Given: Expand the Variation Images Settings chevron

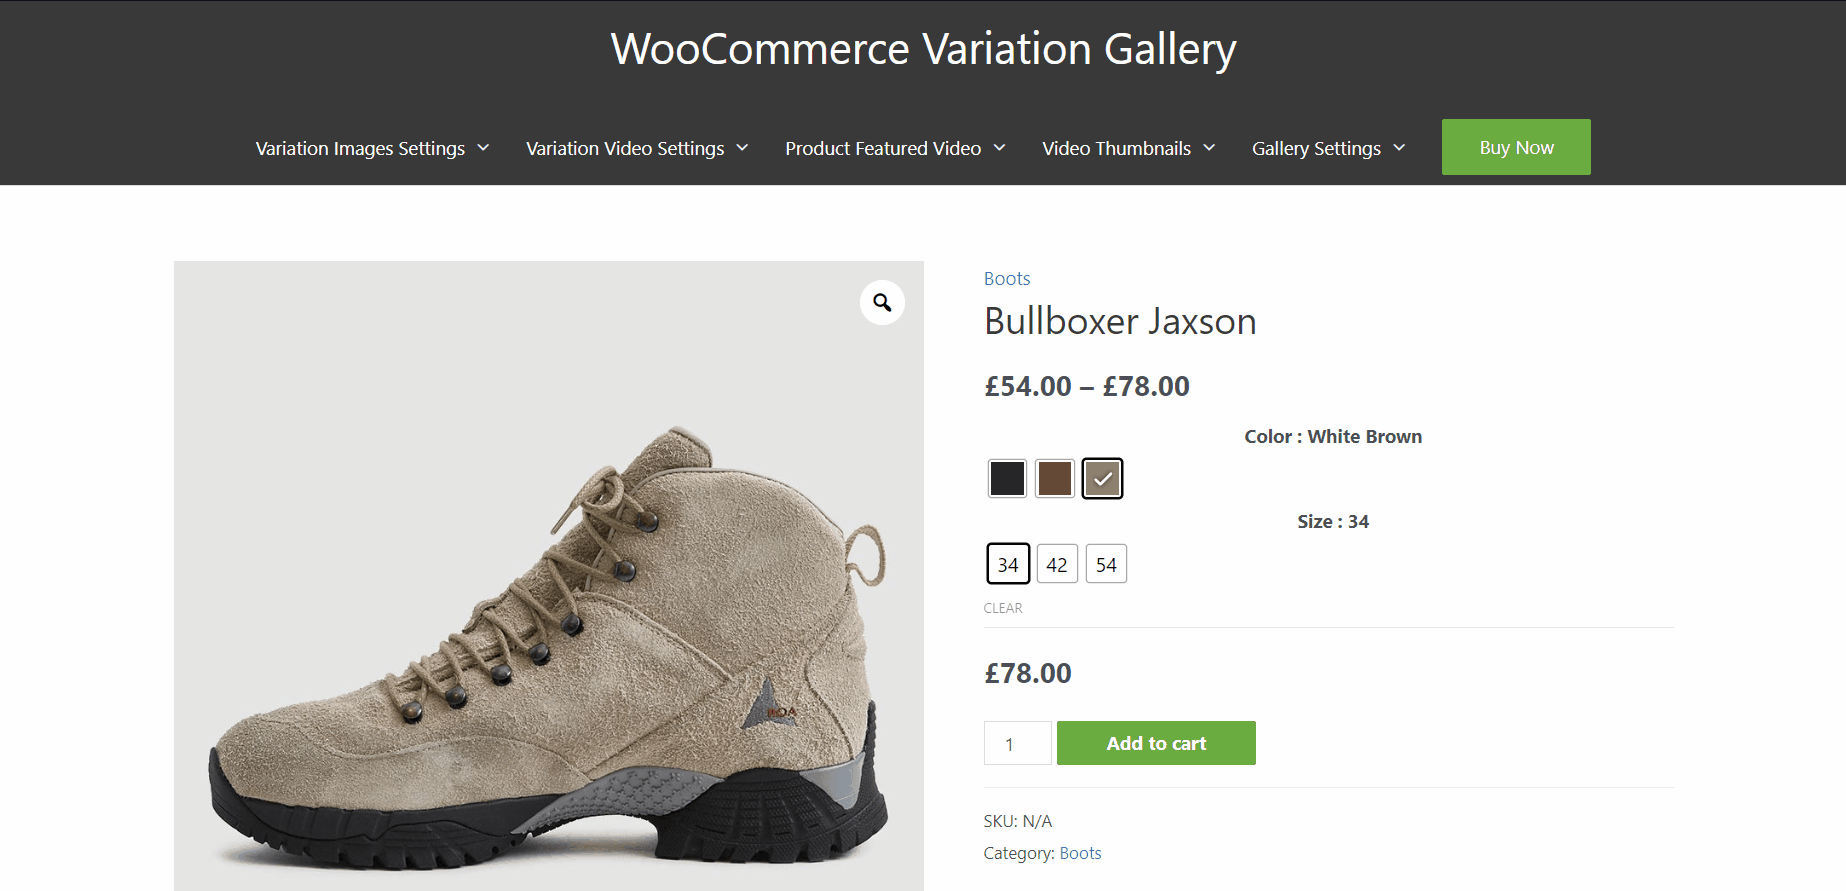Looking at the screenshot, I should [484, 148].
